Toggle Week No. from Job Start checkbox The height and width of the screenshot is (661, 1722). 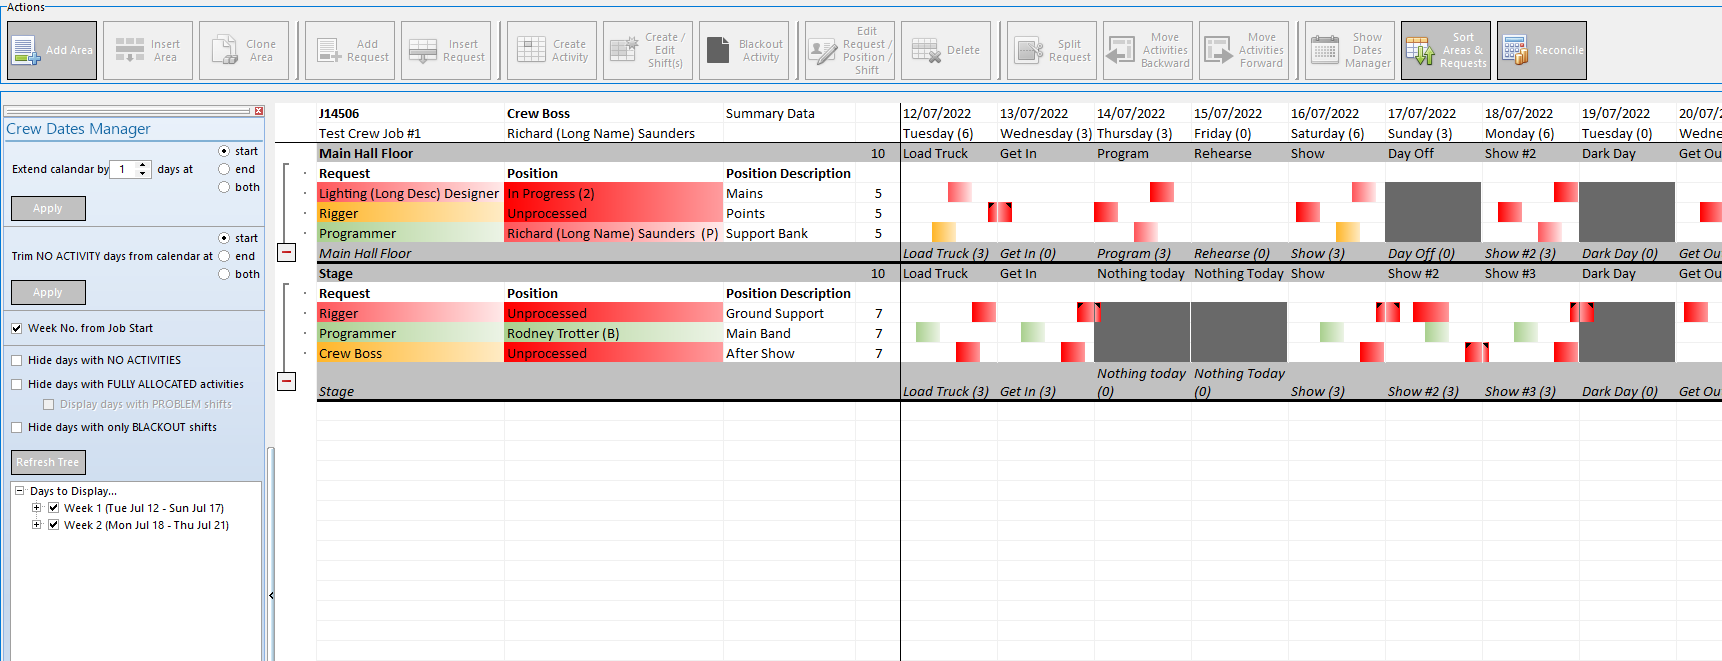coord(17,328)
